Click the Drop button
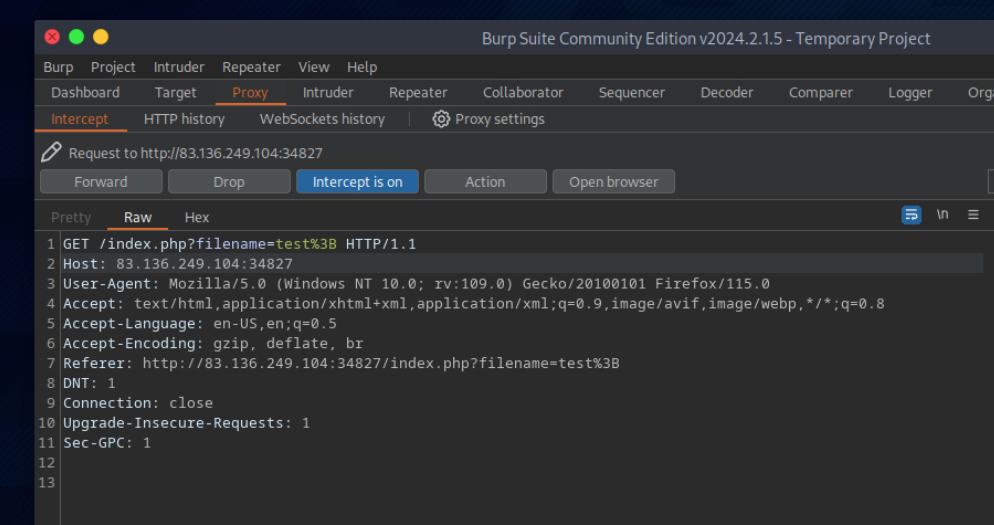 (229, 182)
